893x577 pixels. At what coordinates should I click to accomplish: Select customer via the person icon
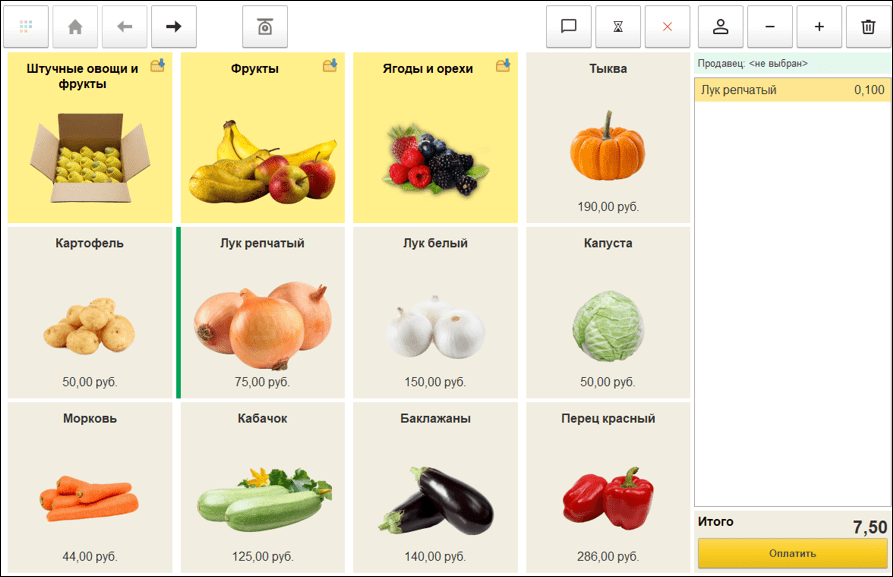(x=720, y=27)
